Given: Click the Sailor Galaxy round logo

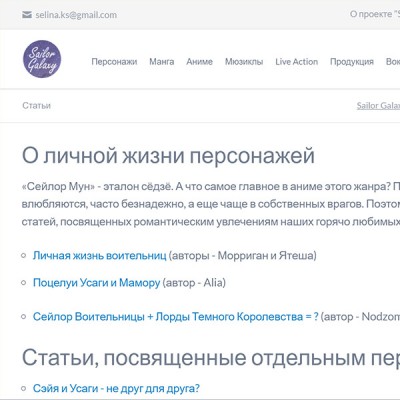Looking at the screenshot, I should [42, 59].
